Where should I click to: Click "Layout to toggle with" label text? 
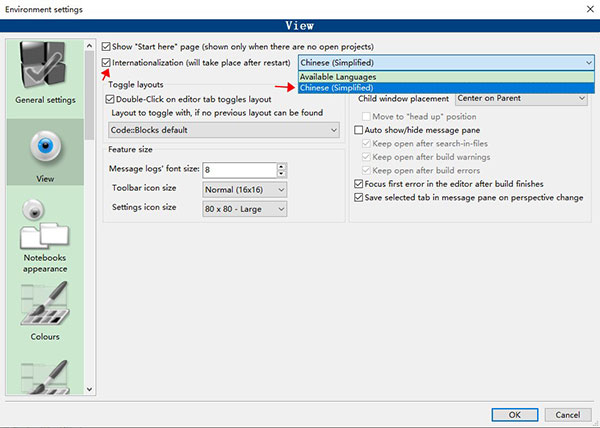[x=217, y=113]
